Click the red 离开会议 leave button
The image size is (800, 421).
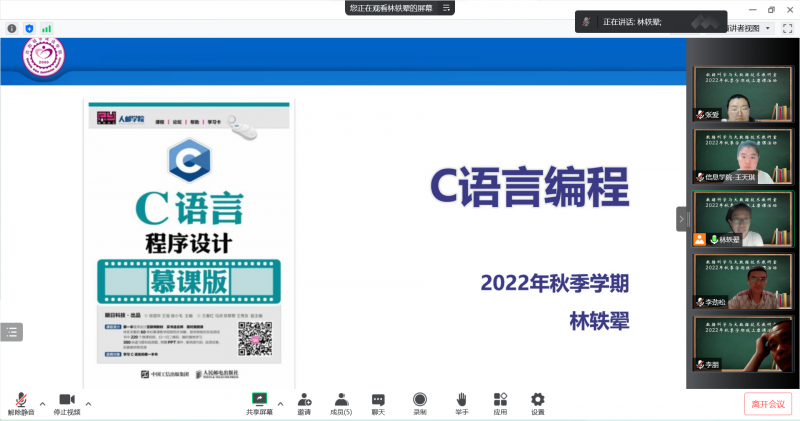click(x=767, y=403)
